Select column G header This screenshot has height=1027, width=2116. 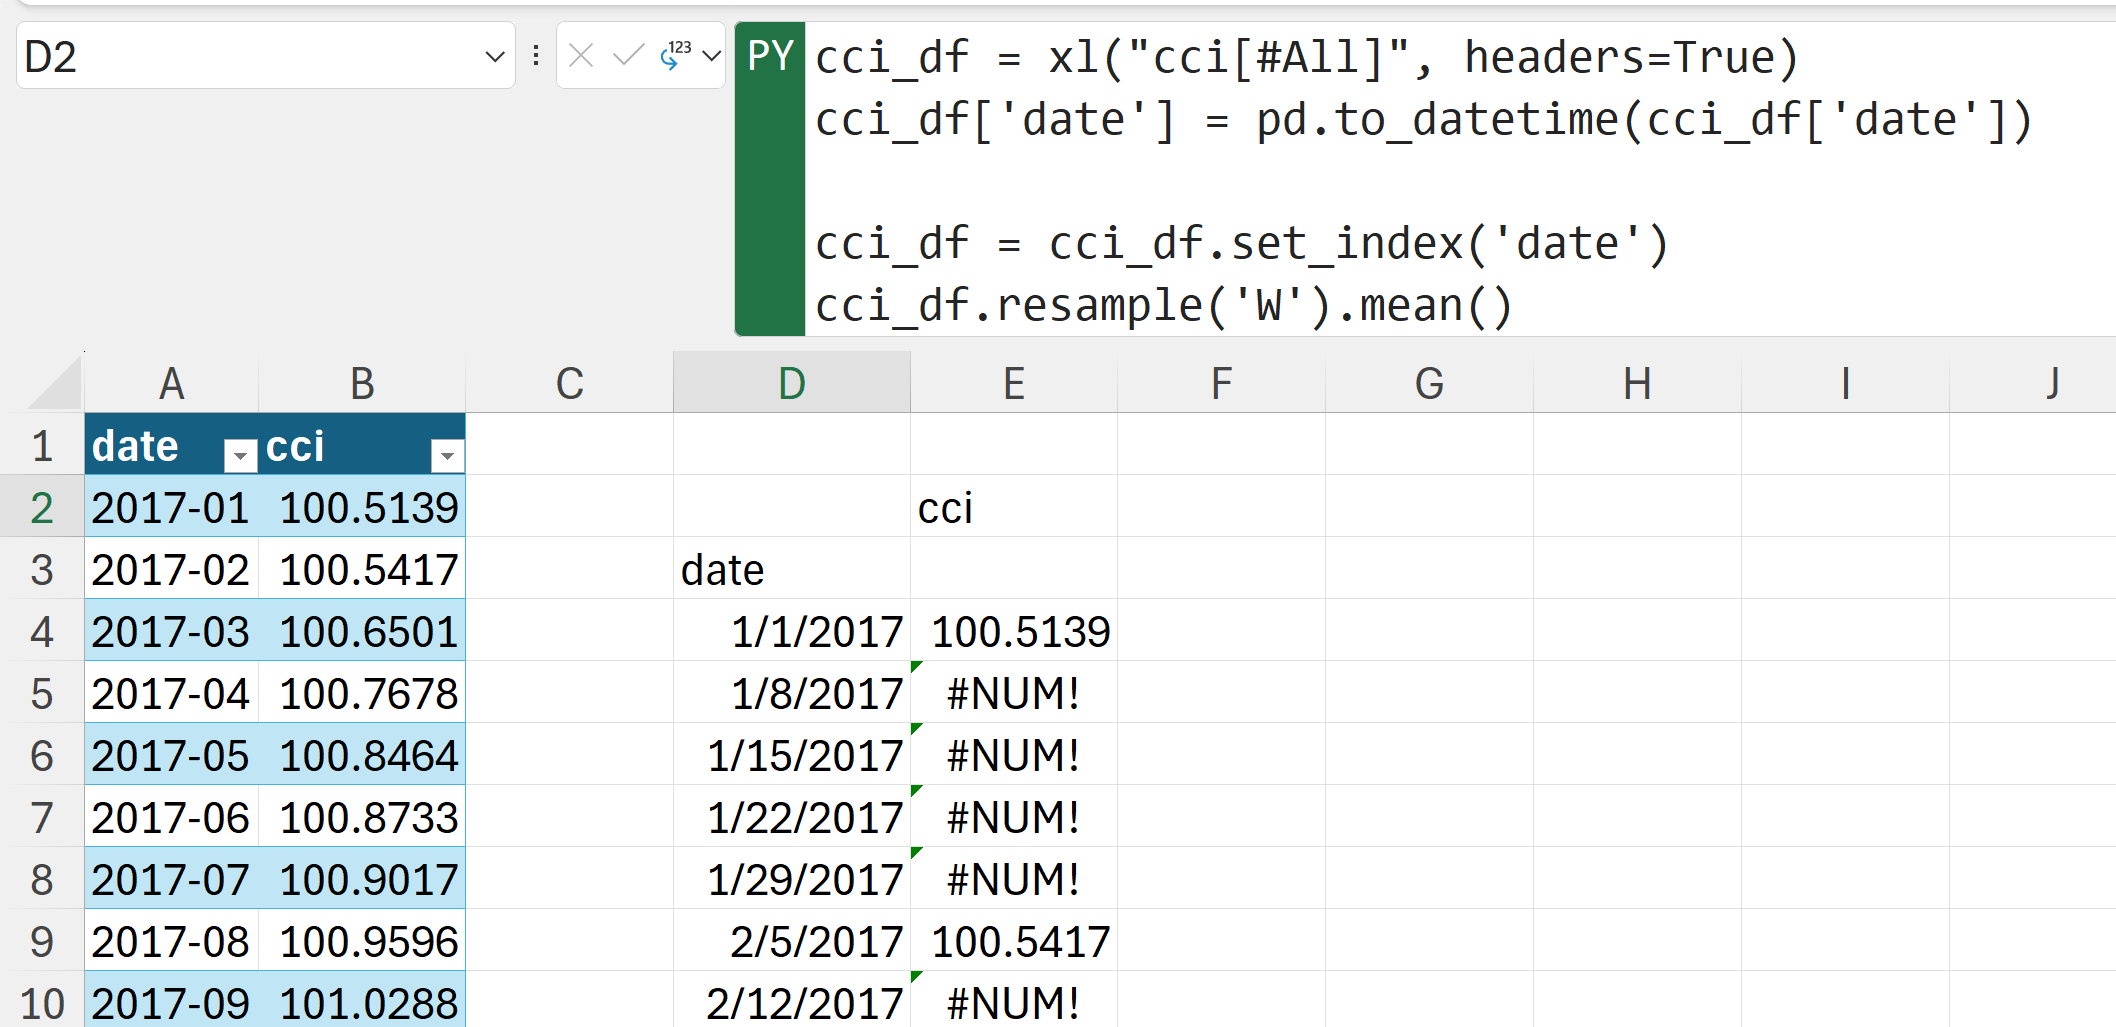(x=1429, y=384)
